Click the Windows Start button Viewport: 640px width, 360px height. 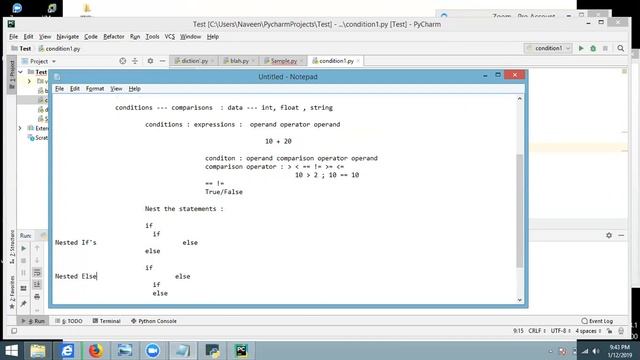coord(11,351)
